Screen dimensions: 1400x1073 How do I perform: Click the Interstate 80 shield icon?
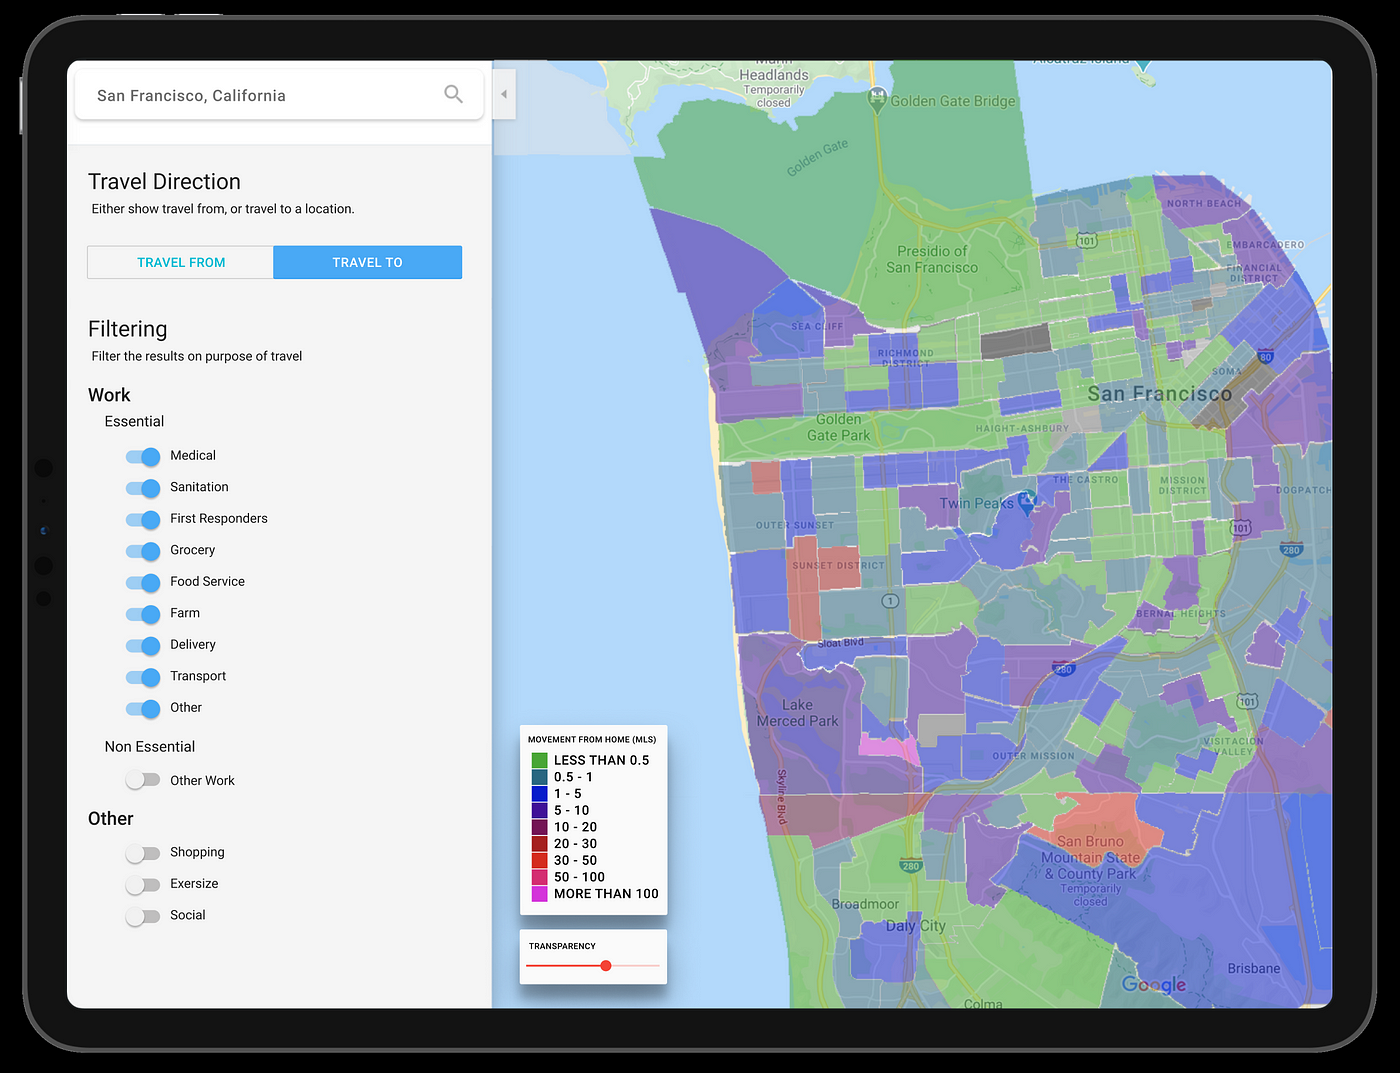[x=1266, y=357]
